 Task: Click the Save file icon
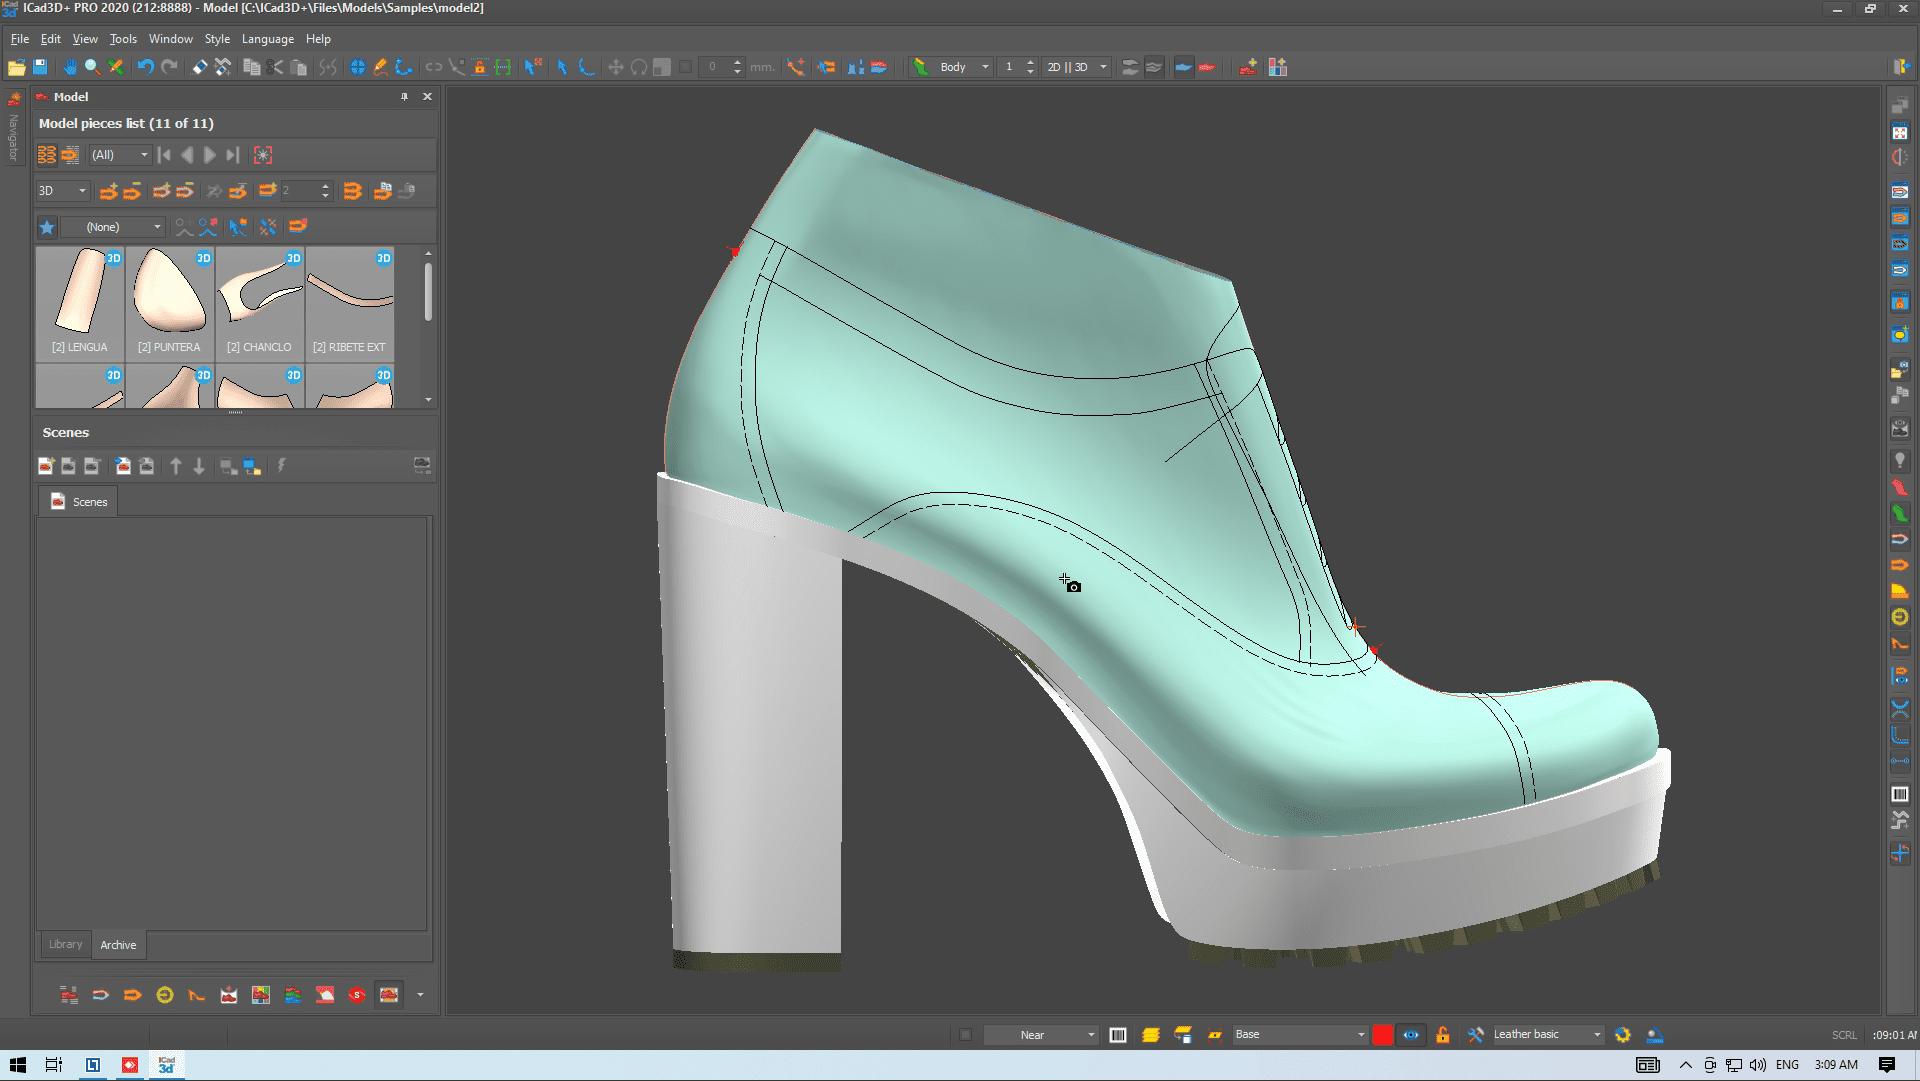(40, 67)
